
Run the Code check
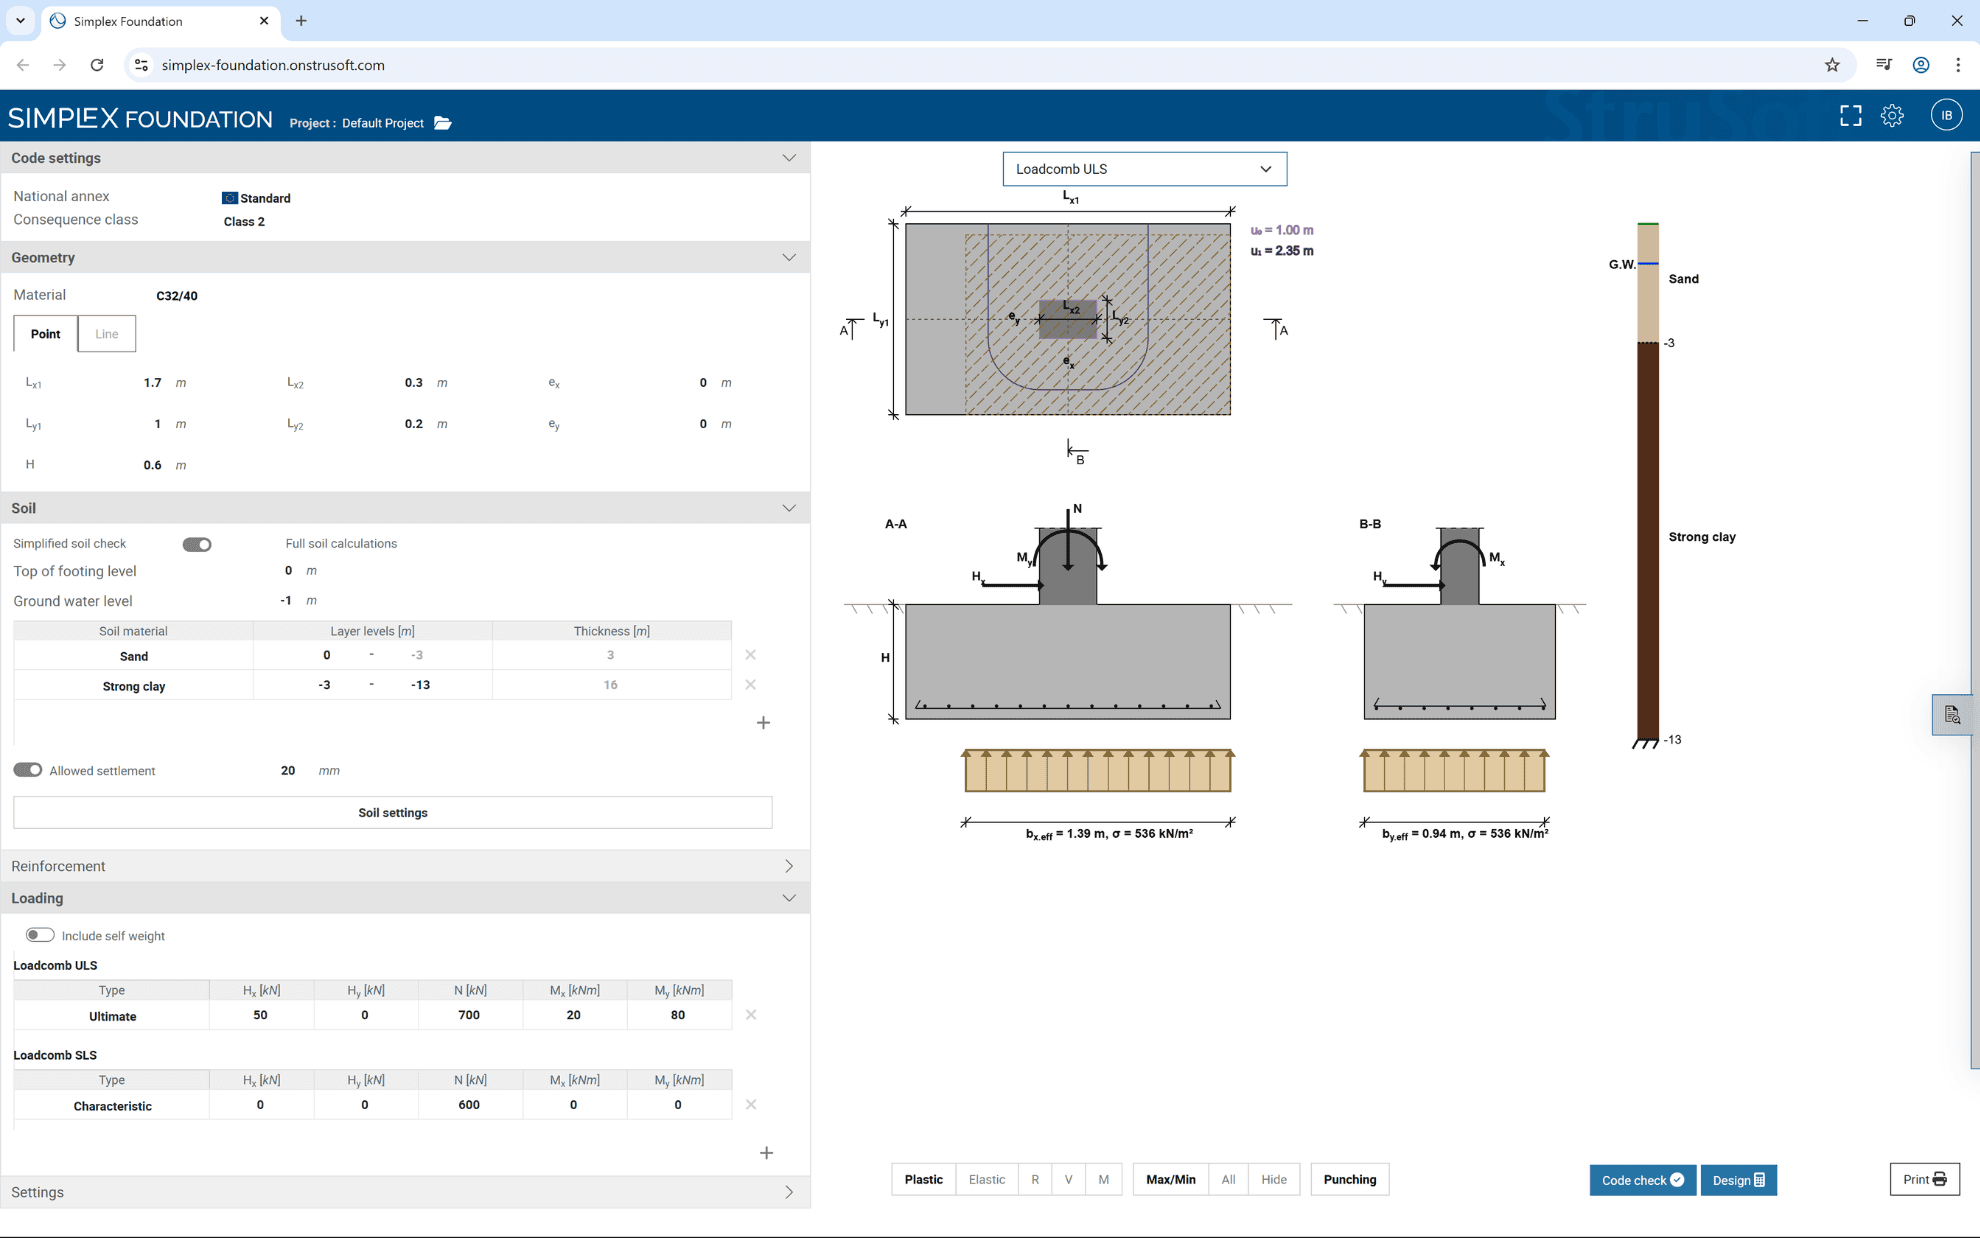pyautogui.click(x=1642, y=1180)
